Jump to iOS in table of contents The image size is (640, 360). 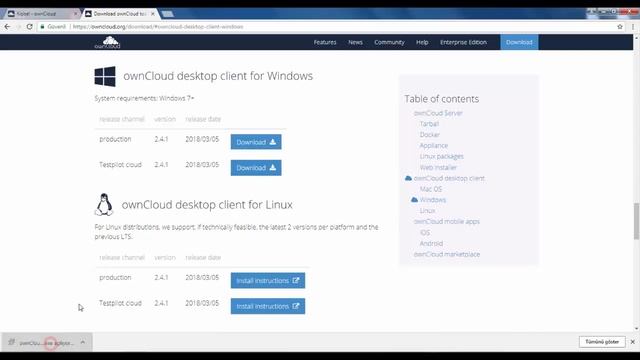click(x=425, y=233)
